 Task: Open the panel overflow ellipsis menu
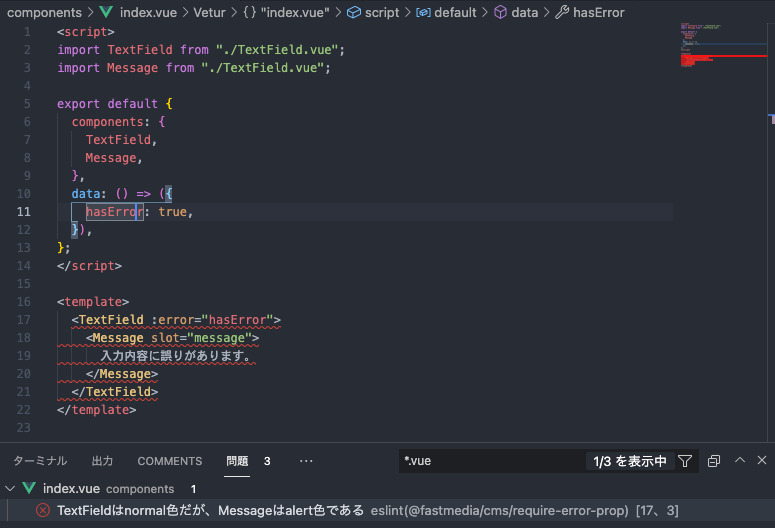point(306,461)
